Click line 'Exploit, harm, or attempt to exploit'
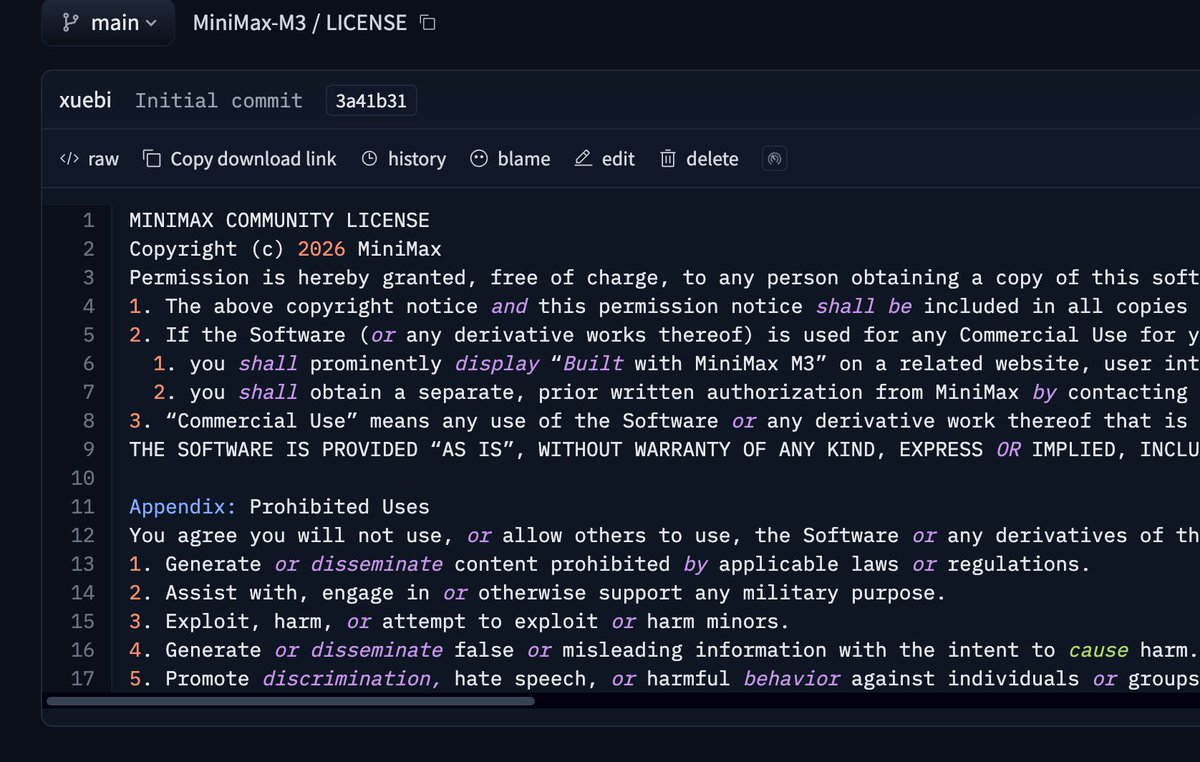The height and width of the screenshot is (762, 1200). (x=459, y=622)
